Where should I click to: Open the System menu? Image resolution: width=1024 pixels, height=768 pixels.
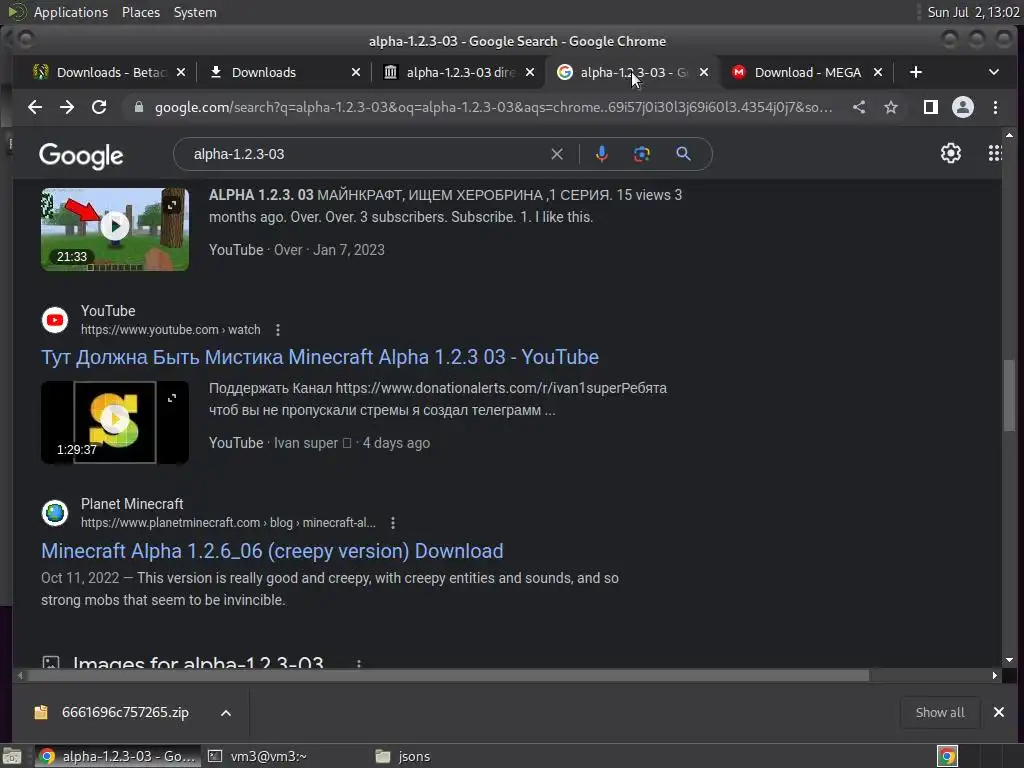pyautogui.click(x=195, y=12)
